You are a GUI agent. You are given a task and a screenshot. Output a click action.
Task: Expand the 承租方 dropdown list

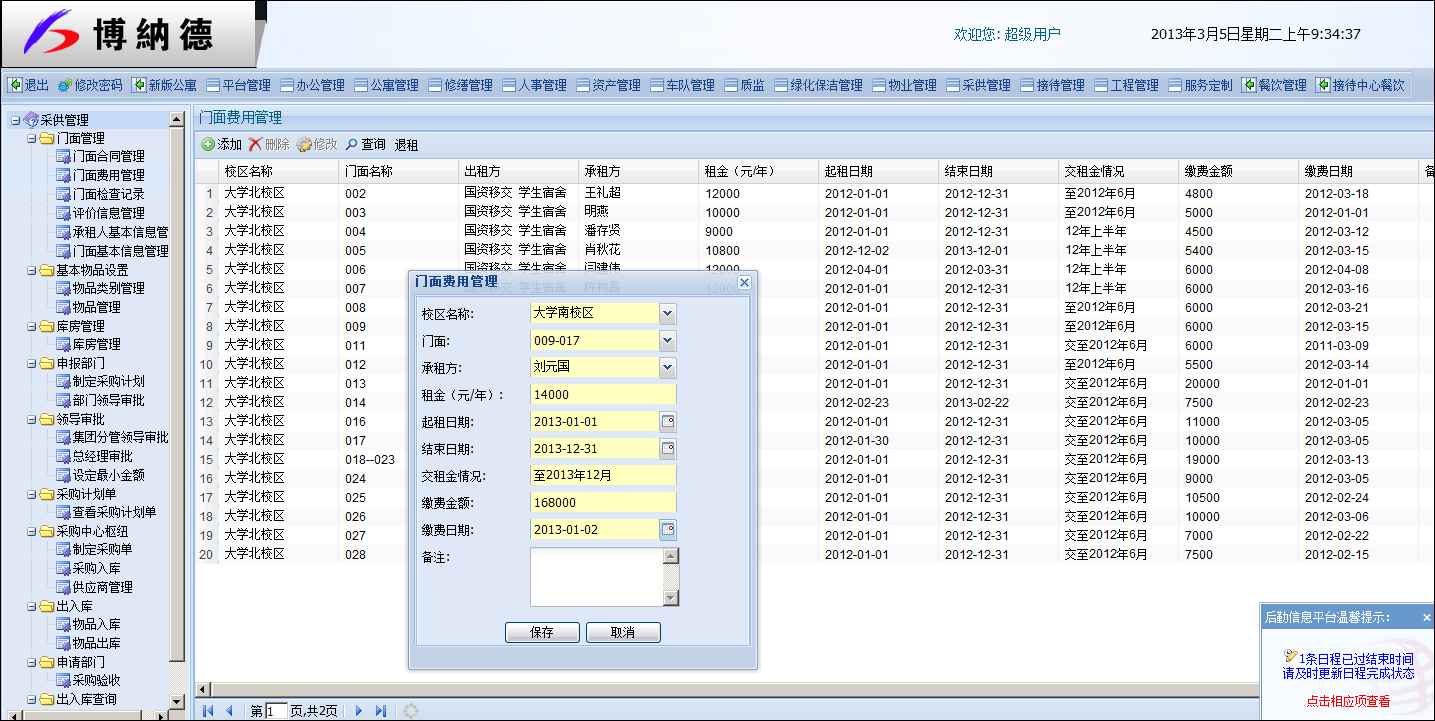coord(668,368)
